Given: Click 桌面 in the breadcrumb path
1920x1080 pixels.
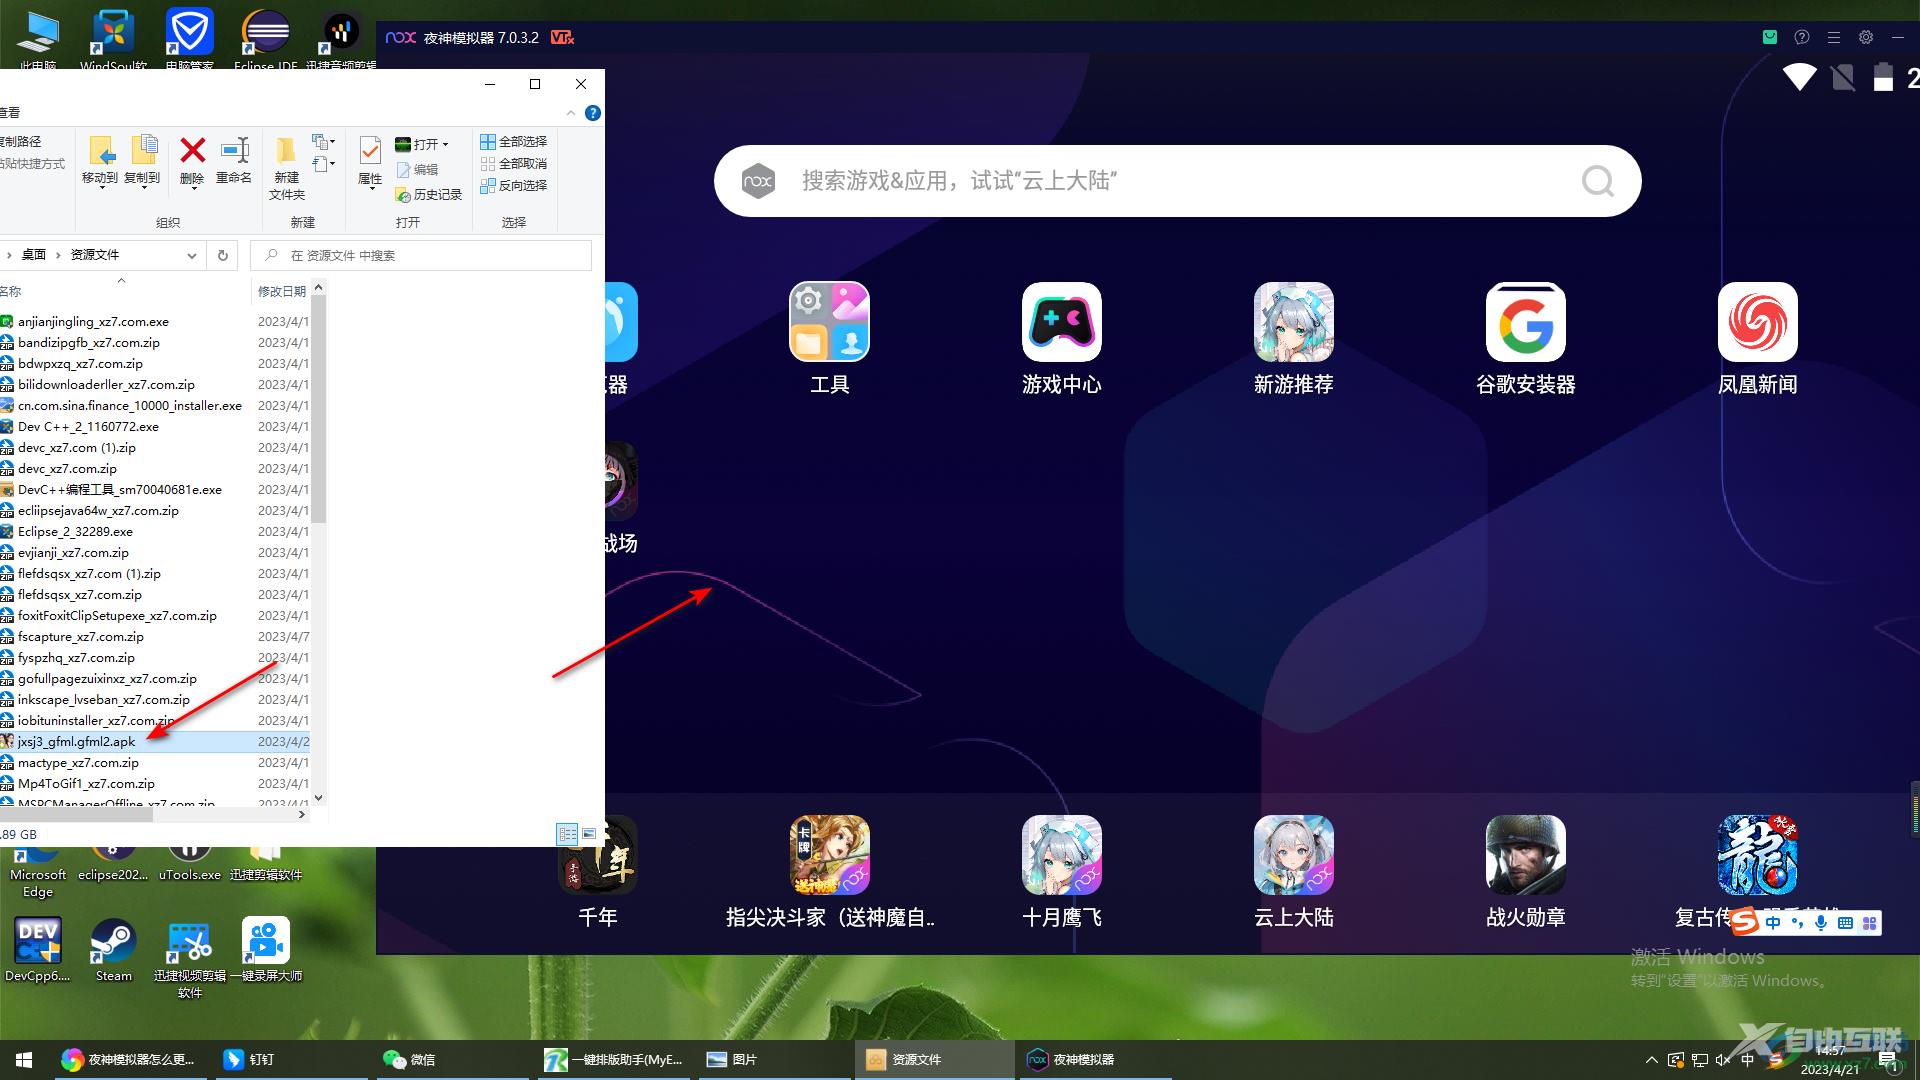Looking at the screenshot, I should coord(34,255).
